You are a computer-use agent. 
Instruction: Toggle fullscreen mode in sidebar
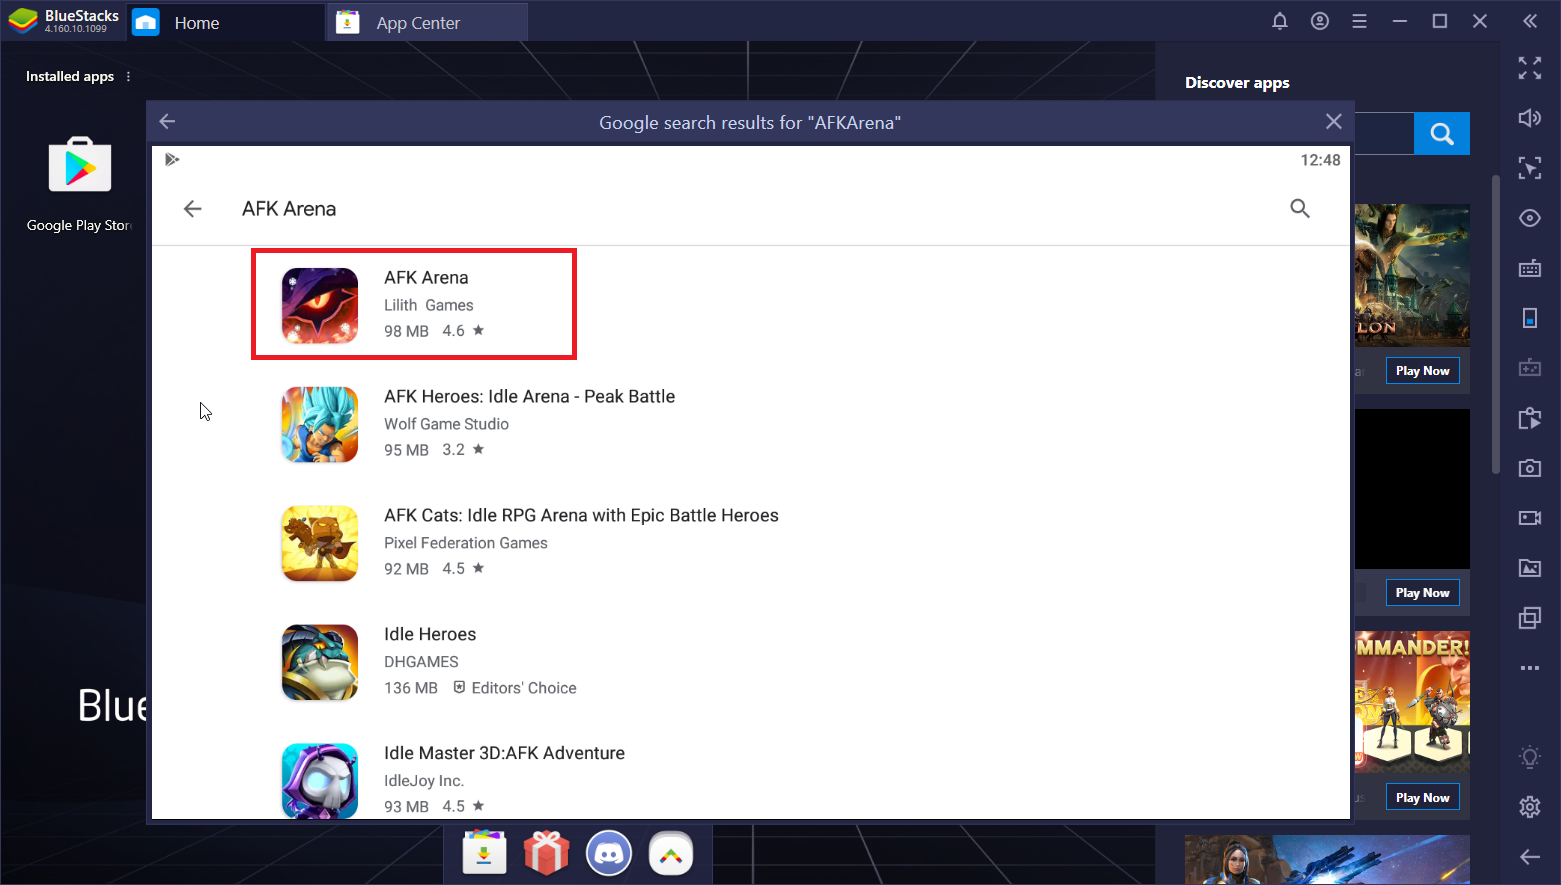click(x=1530, y=68)
